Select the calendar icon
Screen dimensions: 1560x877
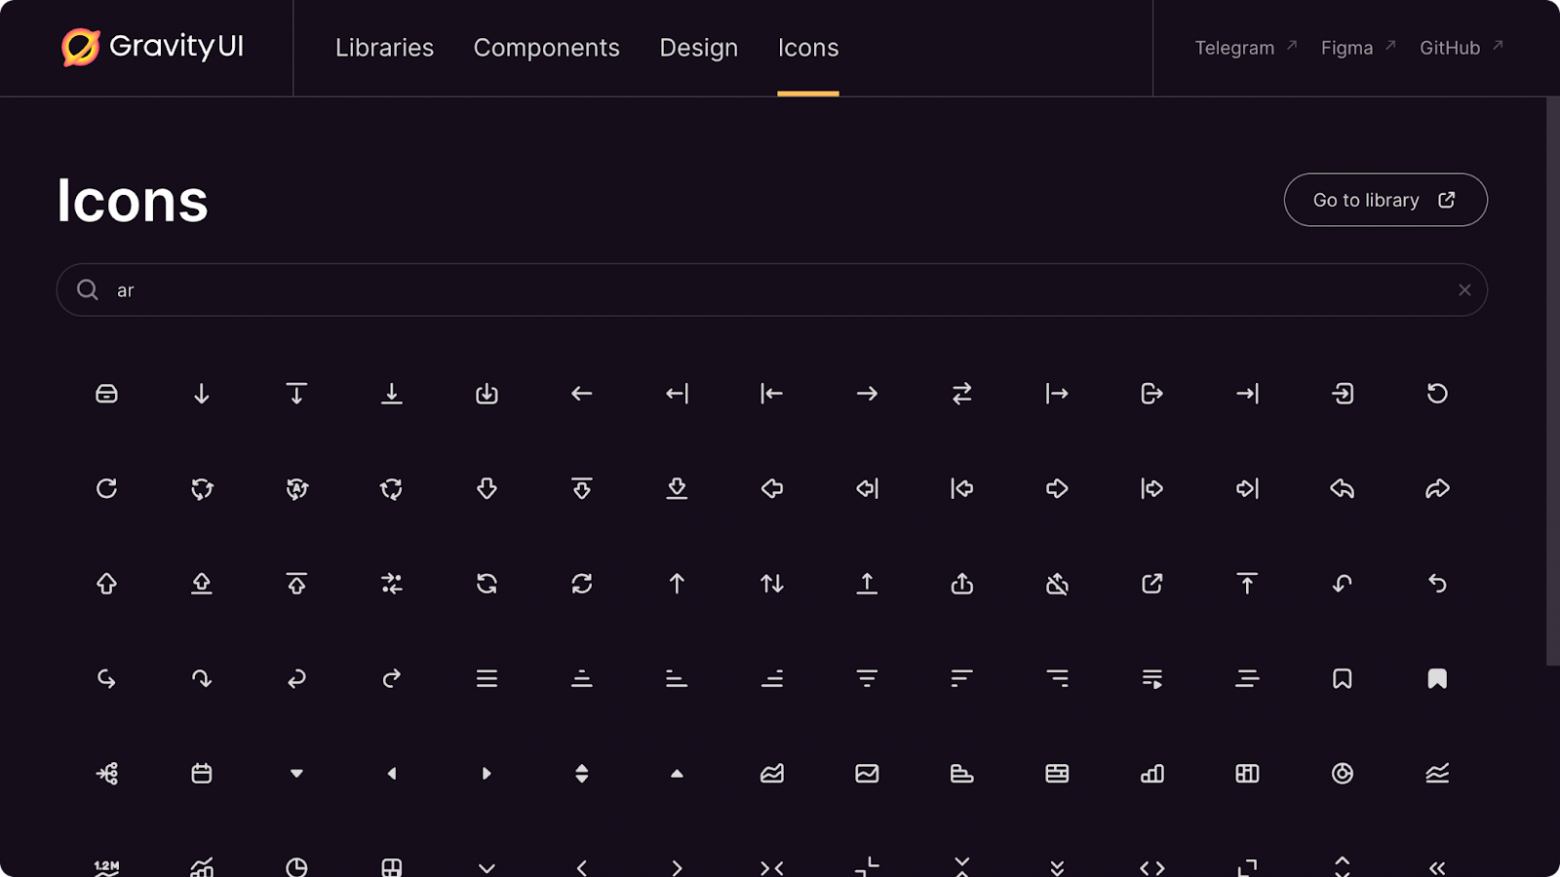click(201, 772)
